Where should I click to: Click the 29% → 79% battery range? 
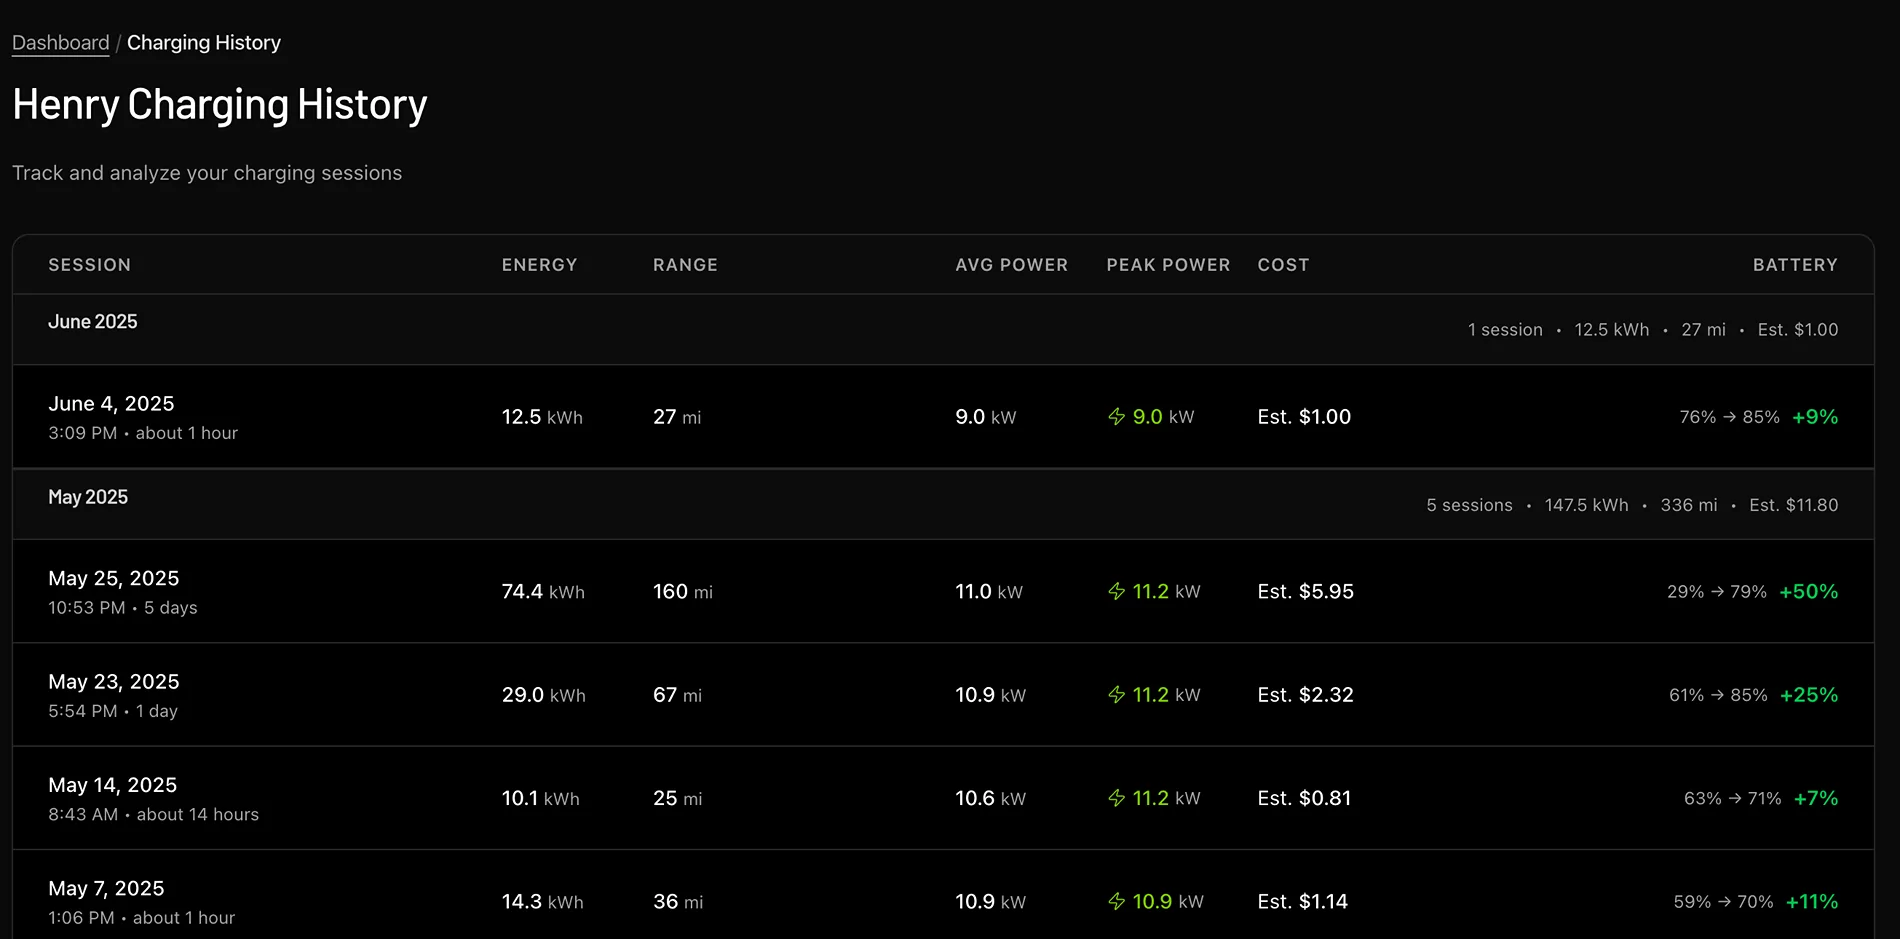coord(1717,592)
